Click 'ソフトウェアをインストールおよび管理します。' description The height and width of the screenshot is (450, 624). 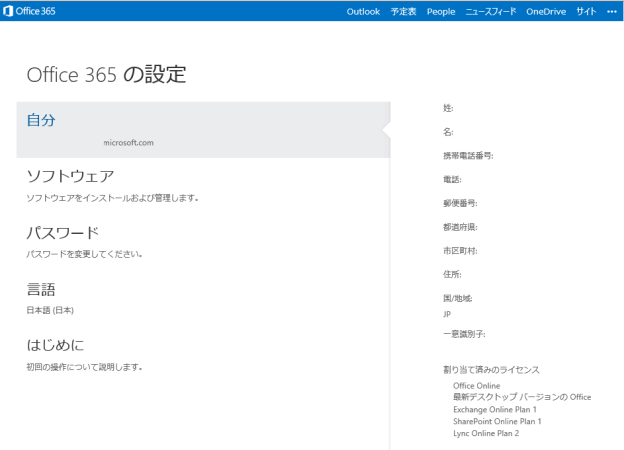112,198
